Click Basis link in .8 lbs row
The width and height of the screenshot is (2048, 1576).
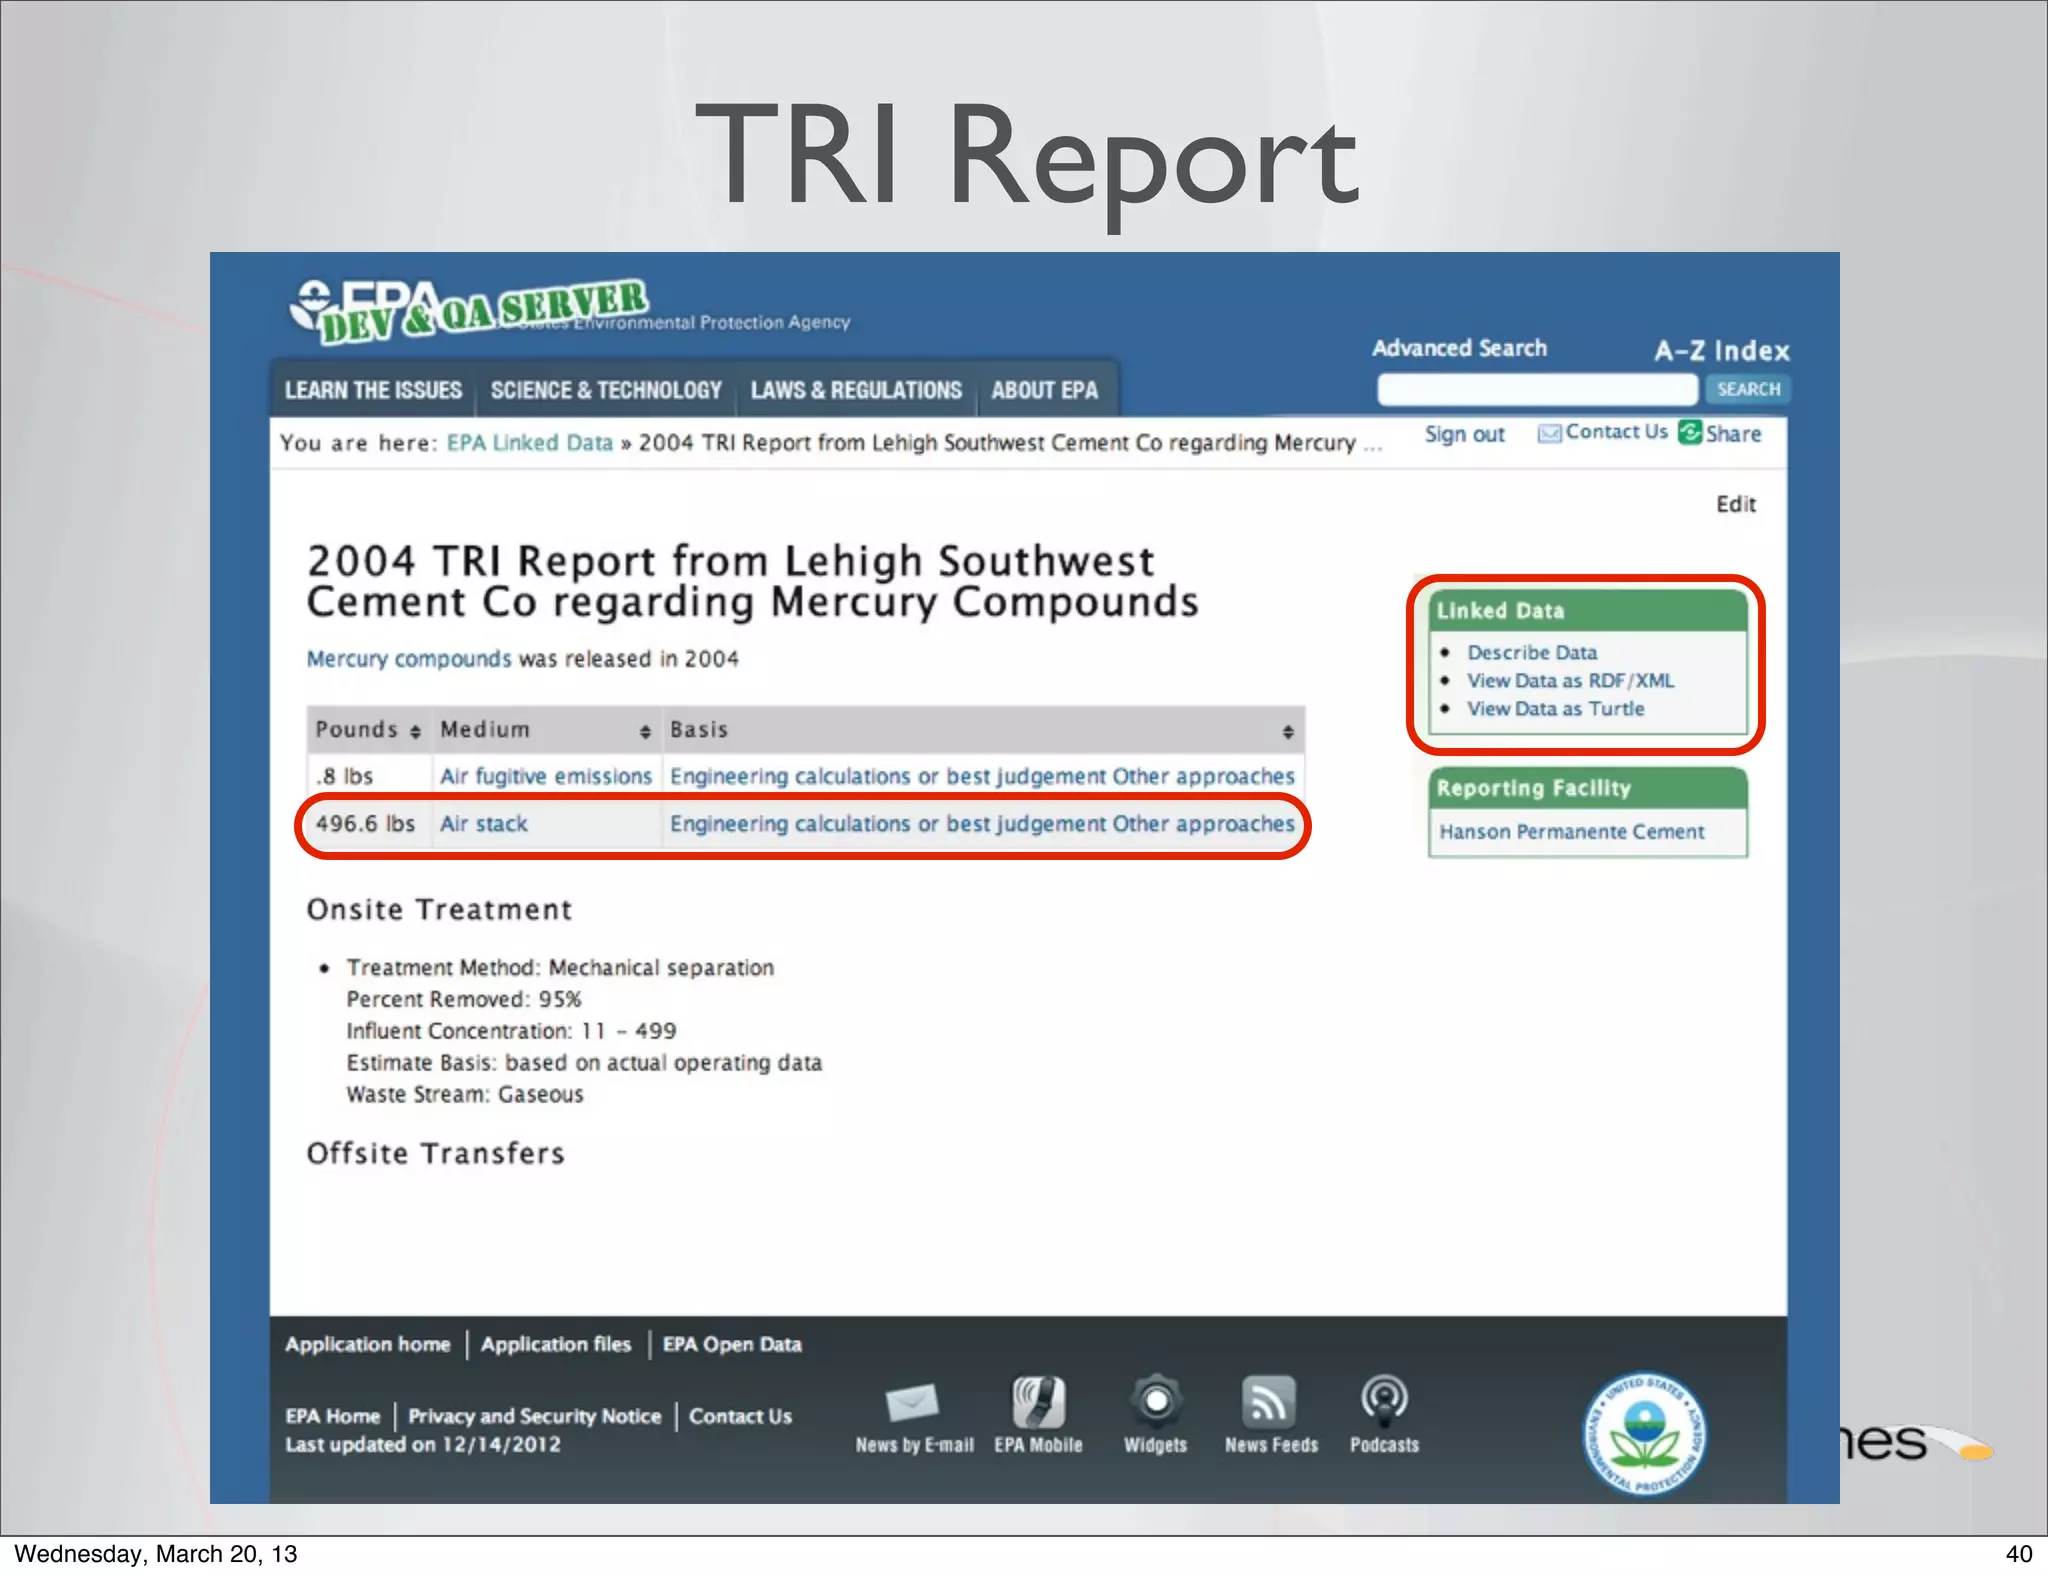coord(982,777)
